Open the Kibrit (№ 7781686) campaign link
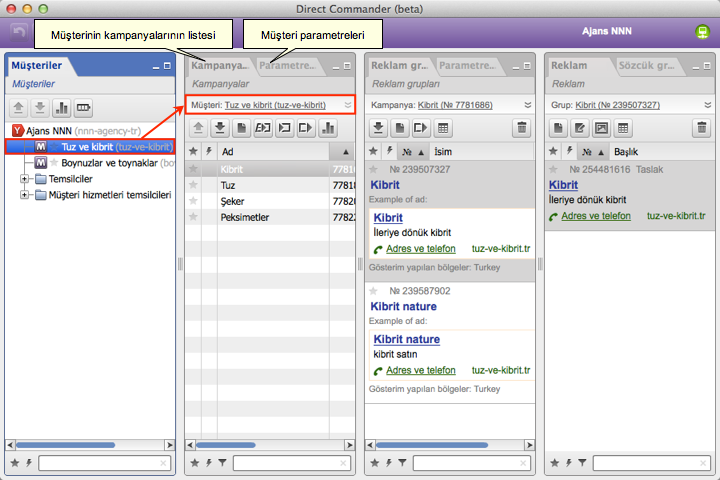Image resolution: width=720 pixels, height=480 pixels. 455,105
